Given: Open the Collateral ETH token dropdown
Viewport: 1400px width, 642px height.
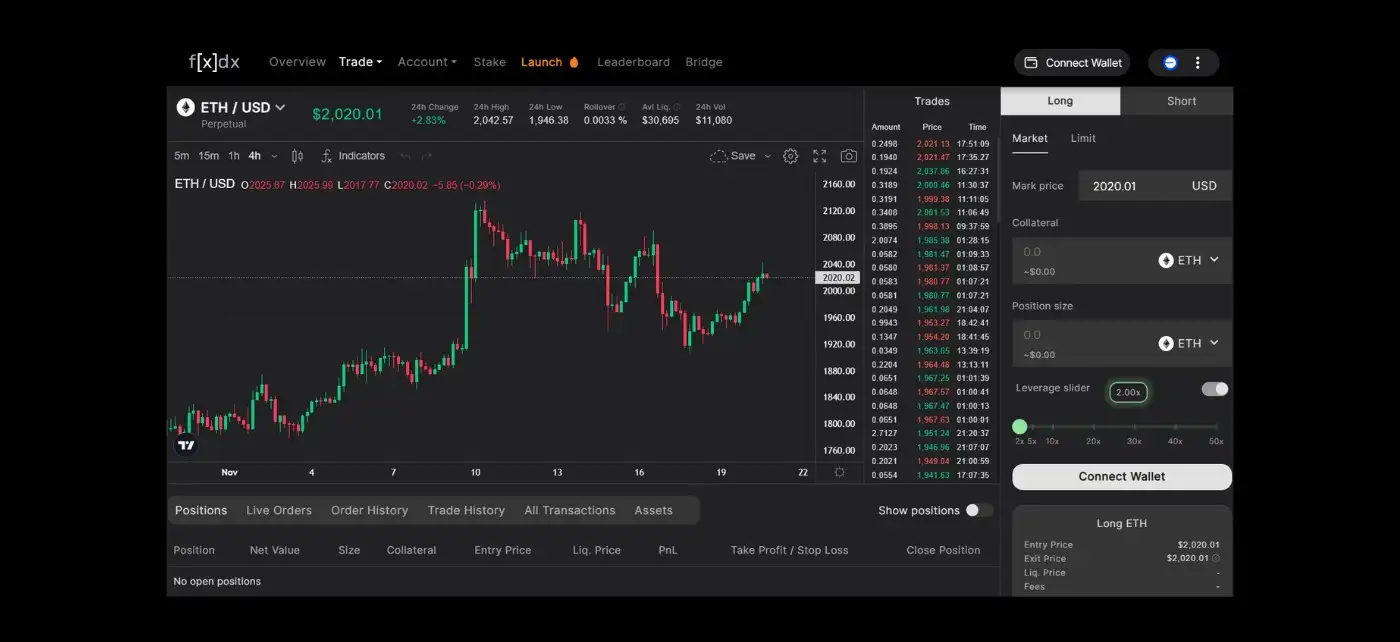Looking at the screenshot, I should [1189, 260].
